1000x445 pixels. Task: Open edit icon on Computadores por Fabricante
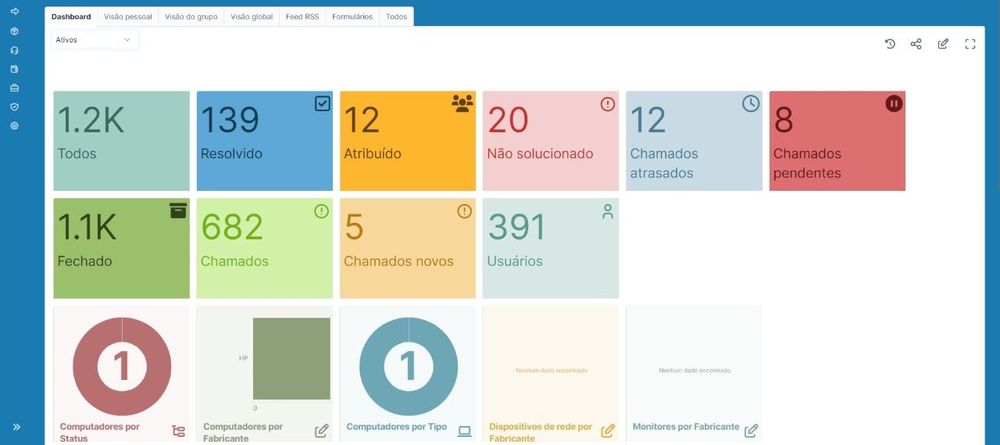tap(321, 431)
